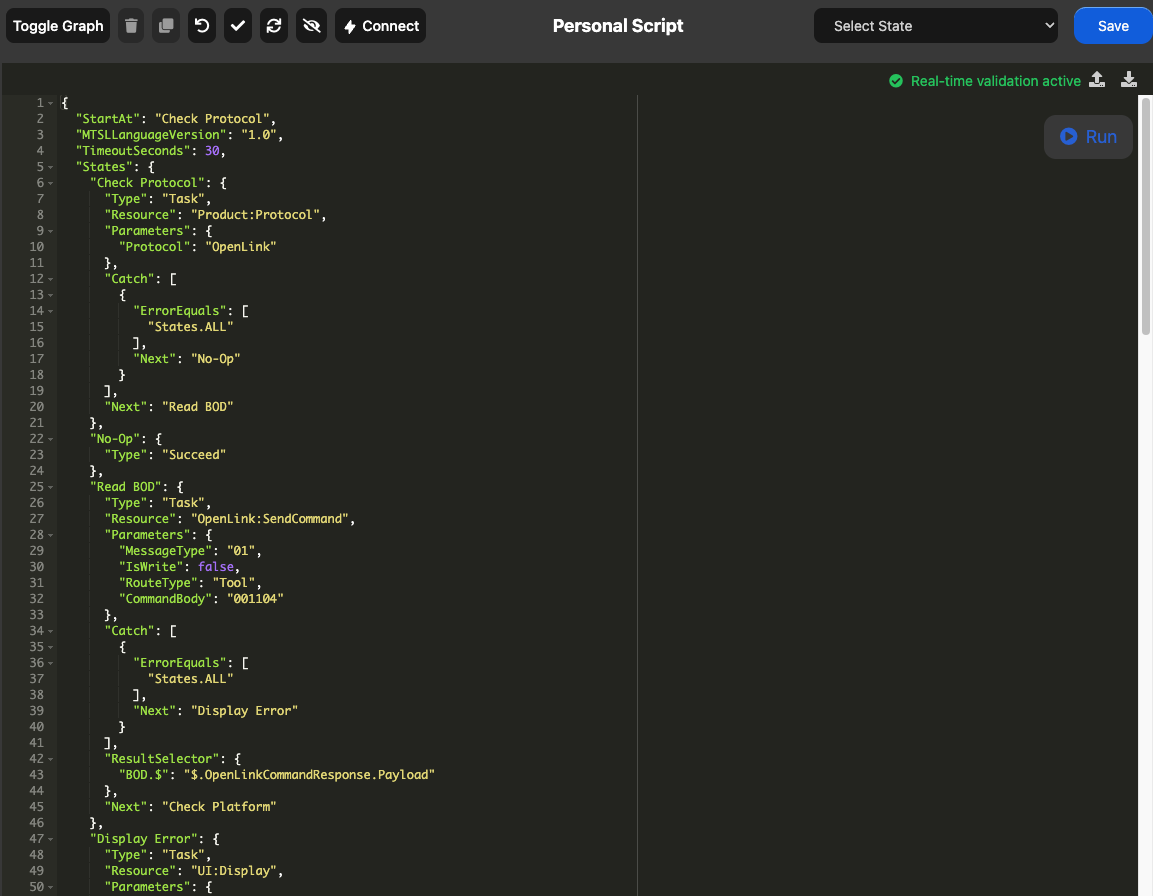
Task: Click the "Succeed" type value
Action: (194, 455)
